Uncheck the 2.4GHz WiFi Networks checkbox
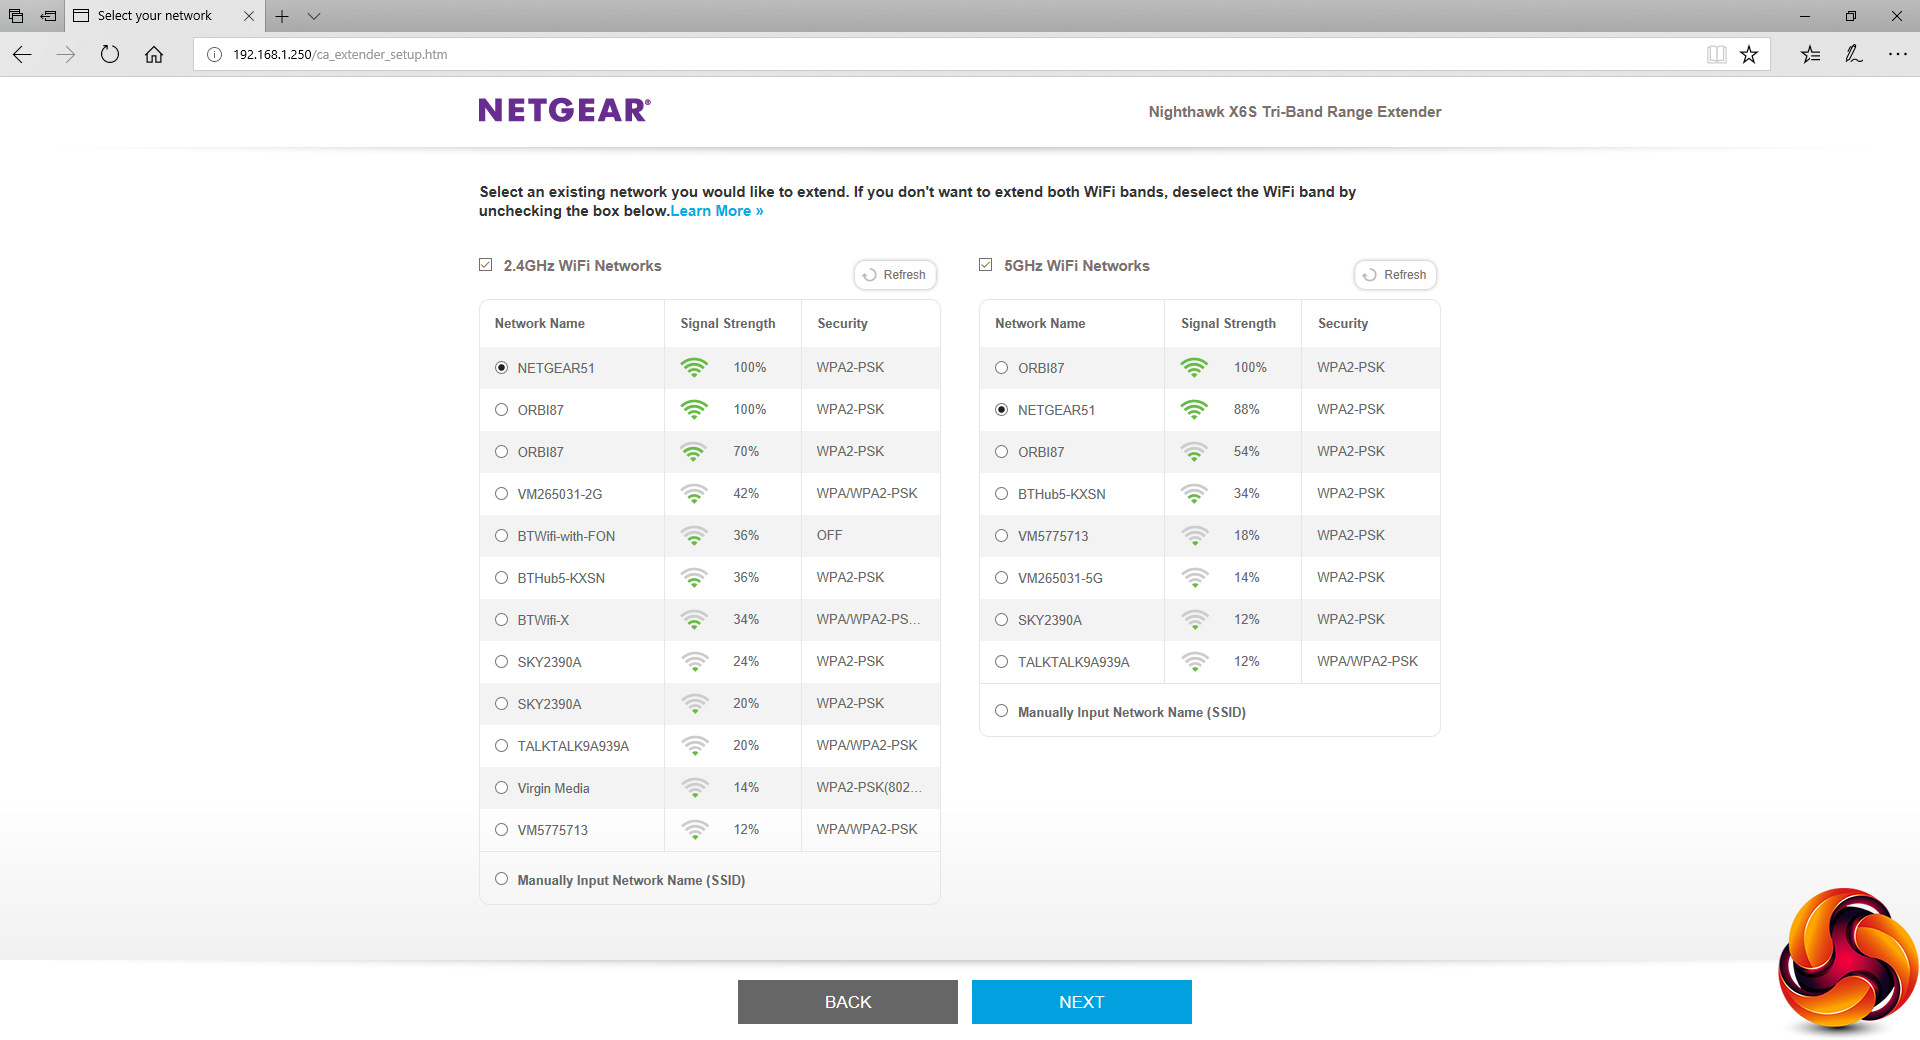Image resolution: width=1920 pixels, height=1040 pixels. pyautogui.click(x=486, y=265)
